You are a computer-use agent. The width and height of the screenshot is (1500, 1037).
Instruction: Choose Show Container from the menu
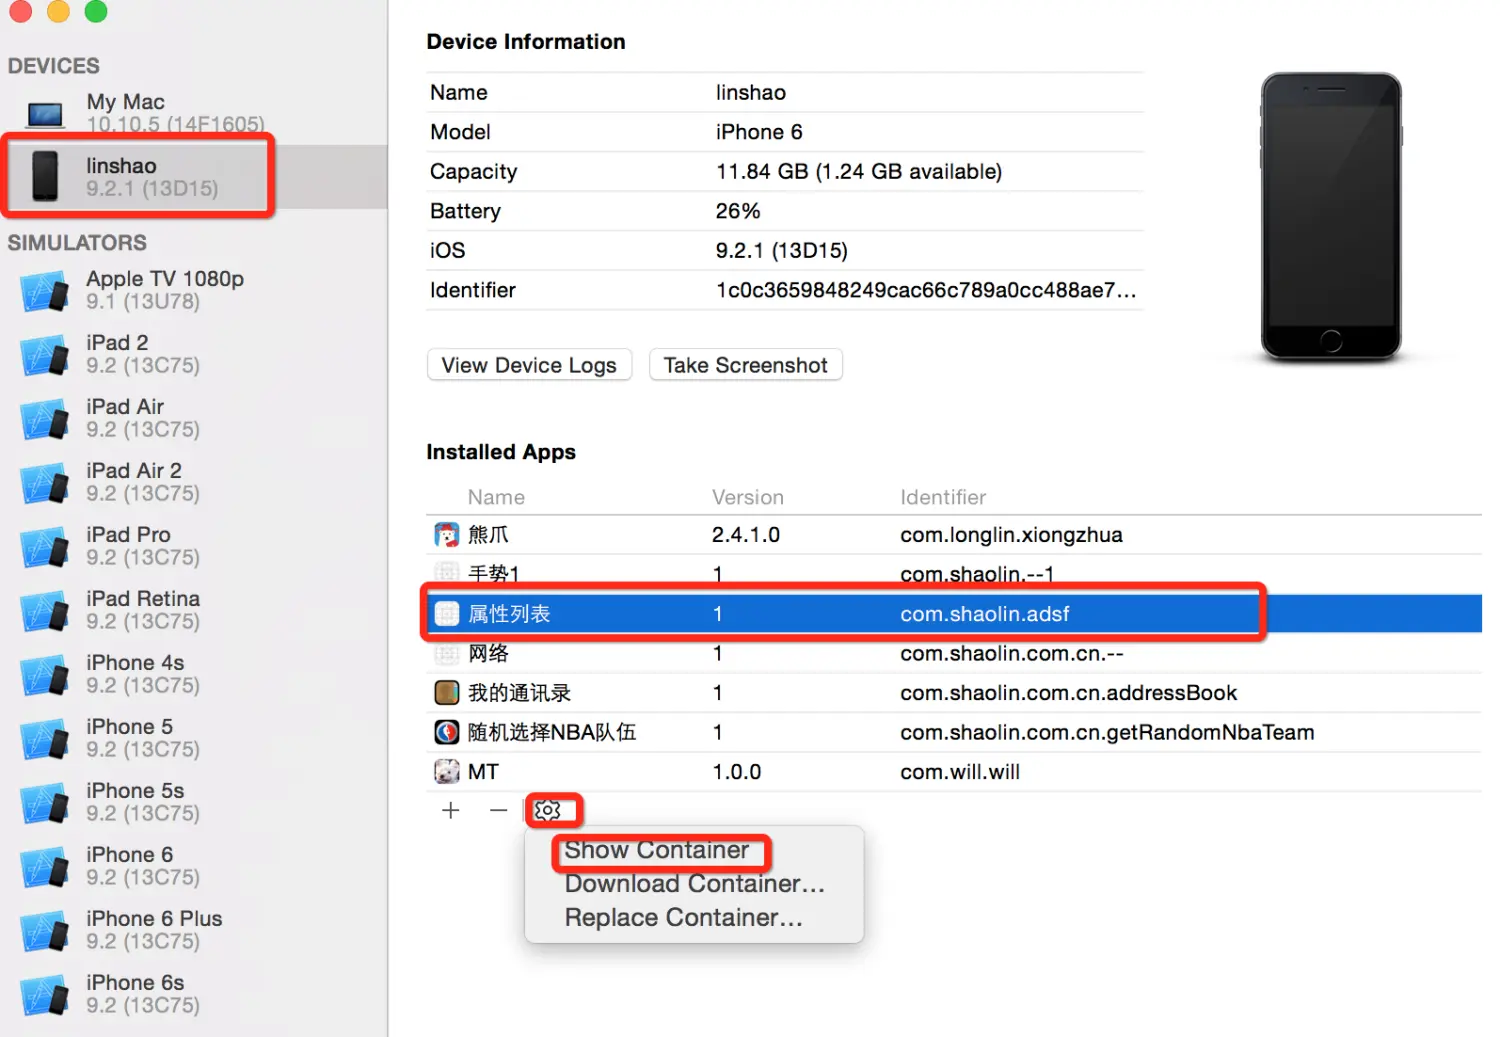[x=657, y=850]
